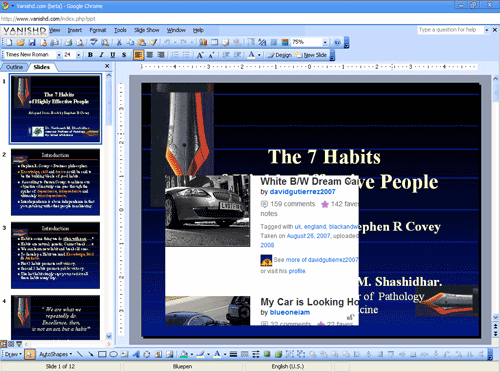Click the Design button
500x372 pixels.
point(280,55)
